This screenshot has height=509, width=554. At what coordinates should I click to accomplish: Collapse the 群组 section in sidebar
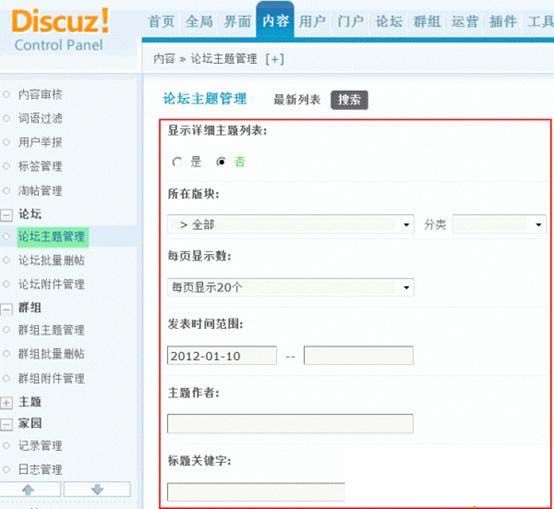tap(6, 309)
